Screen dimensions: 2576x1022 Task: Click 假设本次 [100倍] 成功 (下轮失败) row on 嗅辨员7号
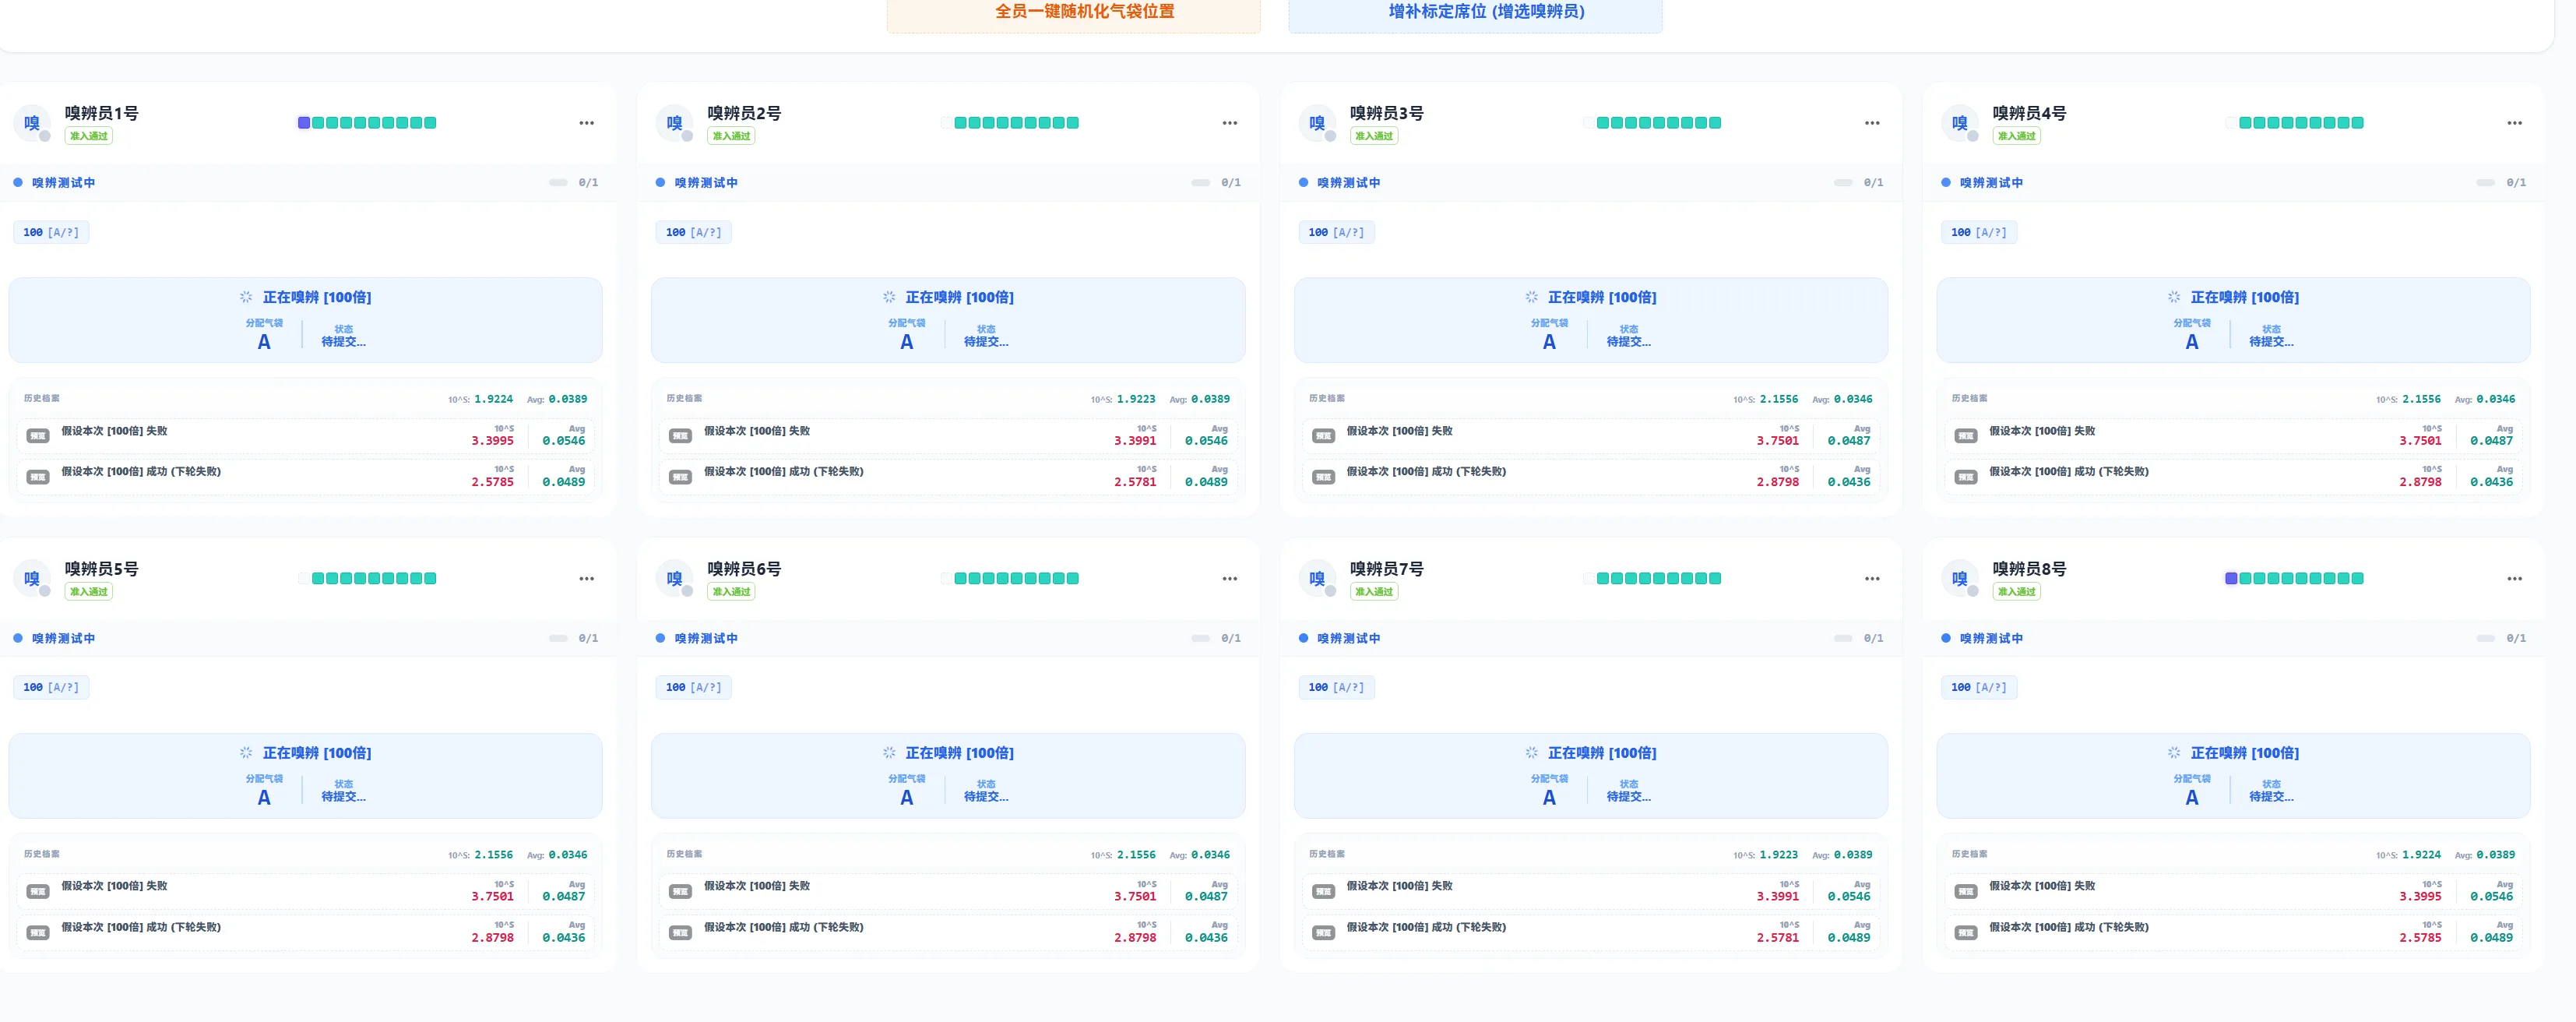click(1591, 933)
